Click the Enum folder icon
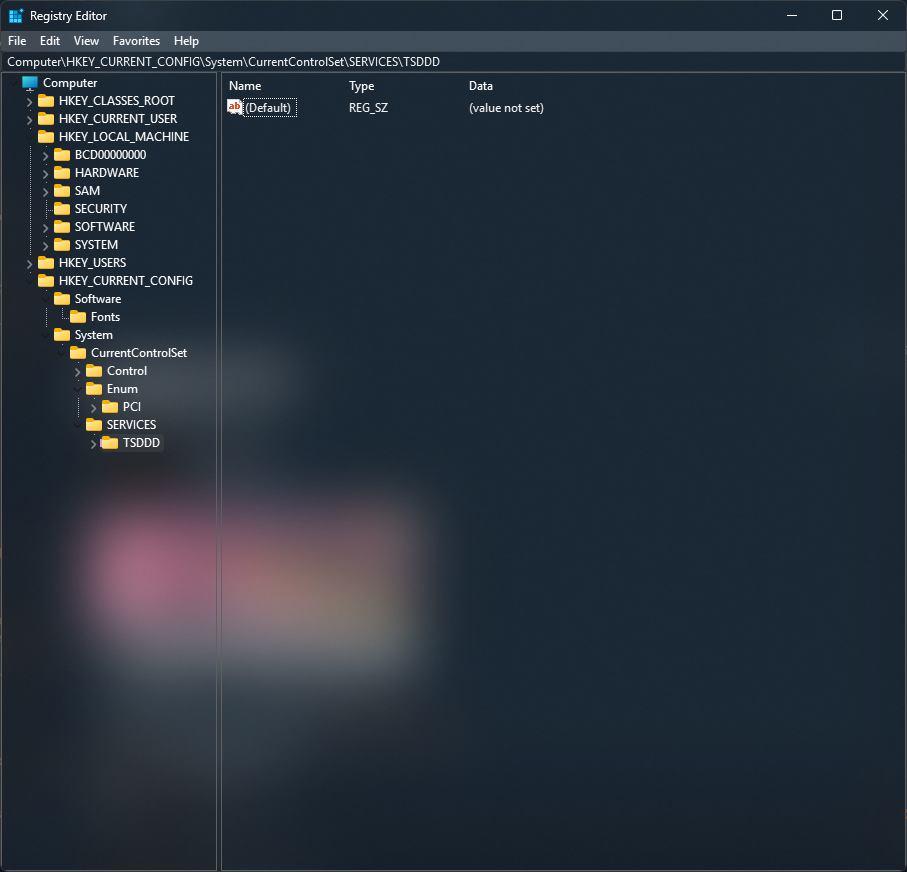 tap(94, 389)
